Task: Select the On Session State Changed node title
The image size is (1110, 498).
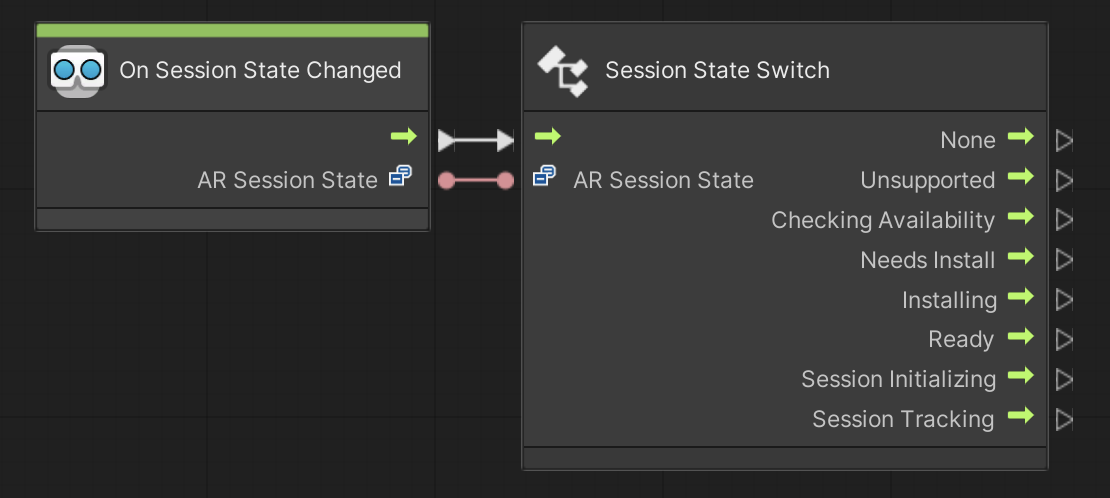Action: coord(260,70)
